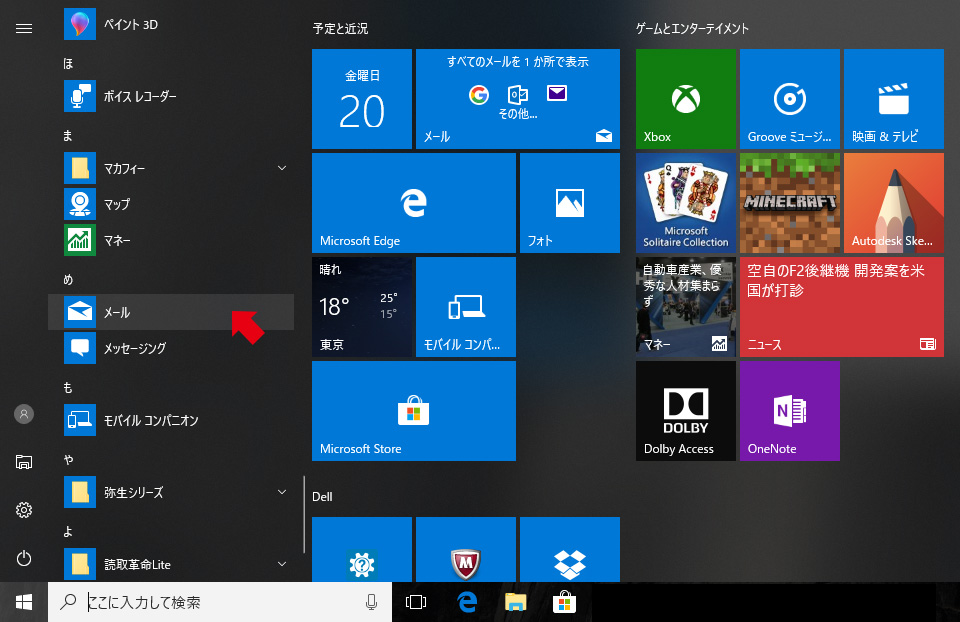Open the Dolby Access tile
The height and width of the screenshot is (622, 960).
coord(686,411)
